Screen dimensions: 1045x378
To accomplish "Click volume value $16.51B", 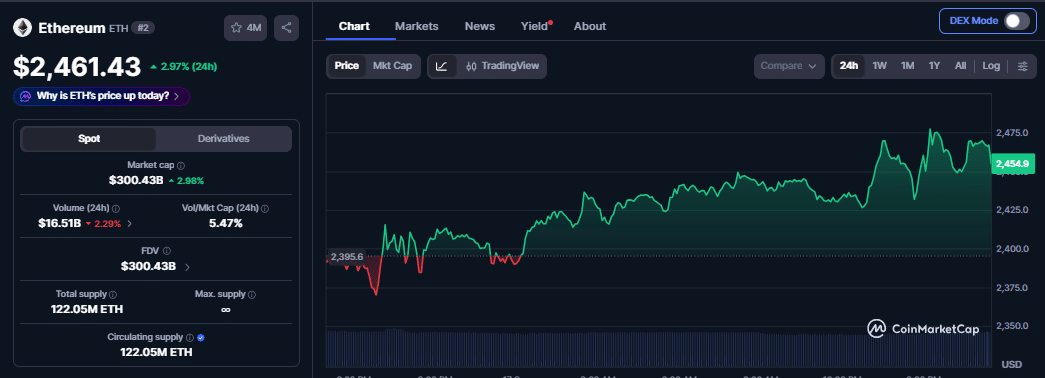I will [x=59, y=223].
